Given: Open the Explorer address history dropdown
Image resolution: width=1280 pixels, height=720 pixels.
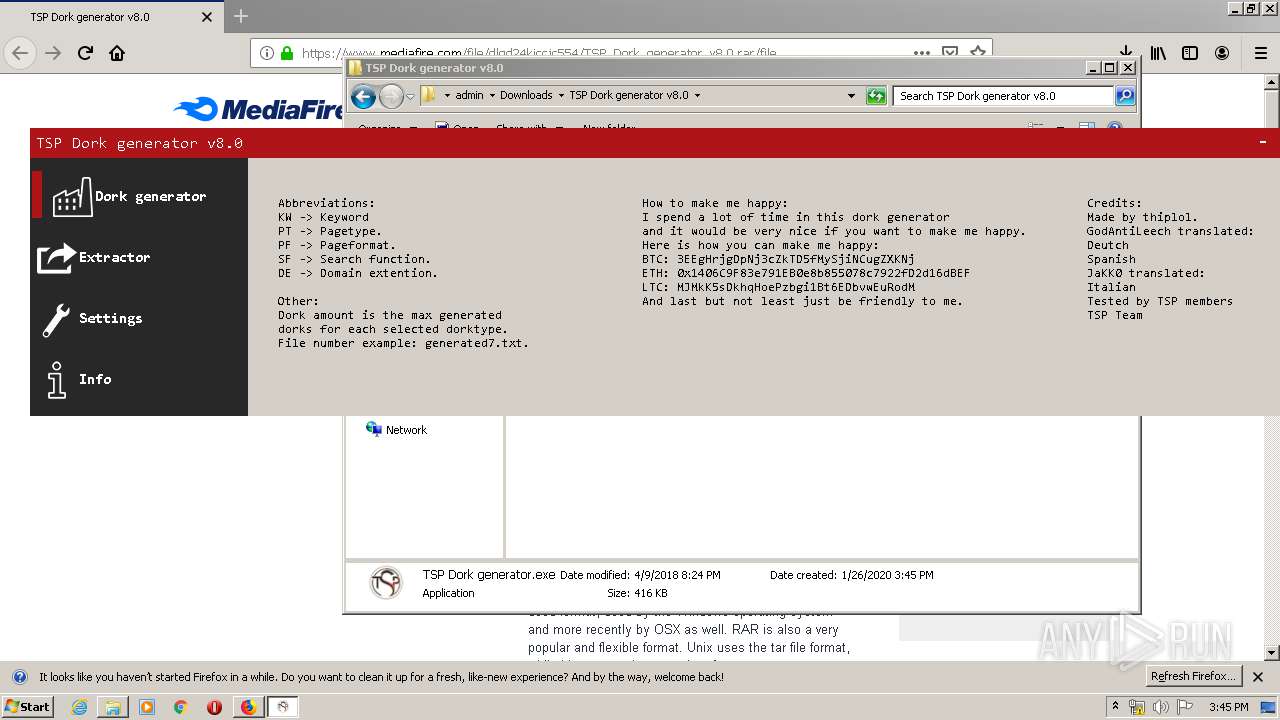Looking at the screenshot, I should (x=851, y=96).
